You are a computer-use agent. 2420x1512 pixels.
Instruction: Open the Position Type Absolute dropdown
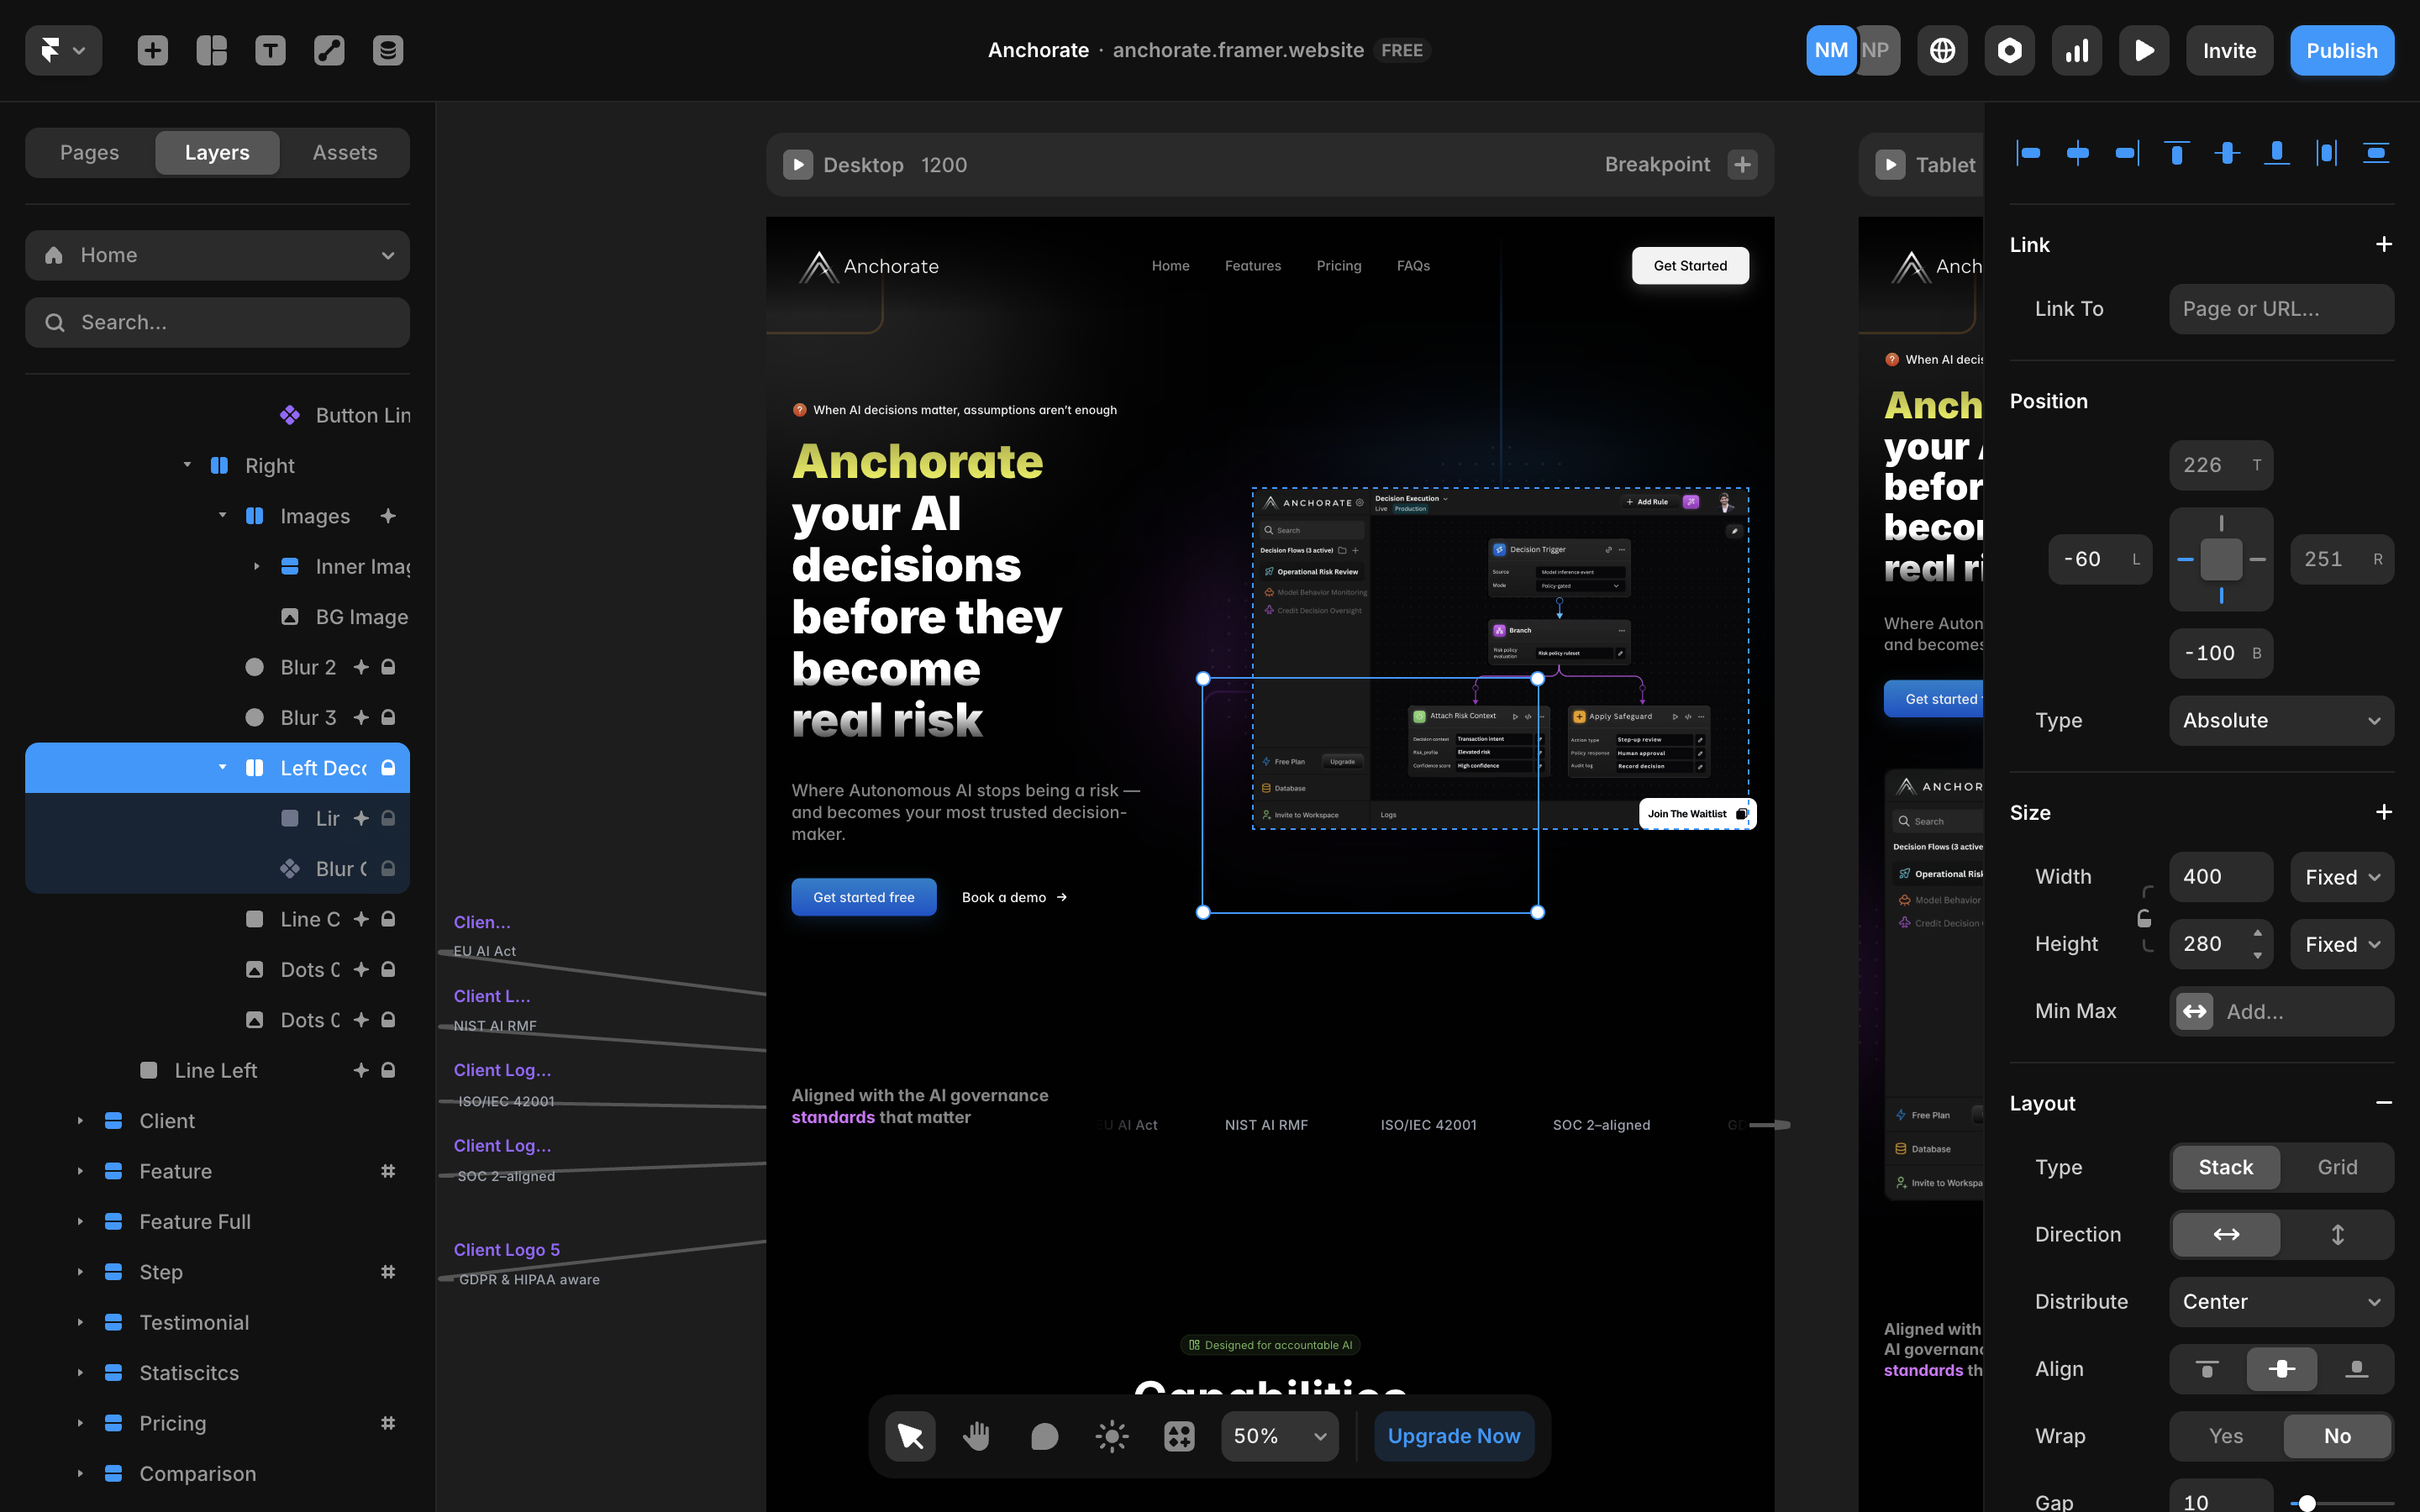click(x=2281, y=720)
